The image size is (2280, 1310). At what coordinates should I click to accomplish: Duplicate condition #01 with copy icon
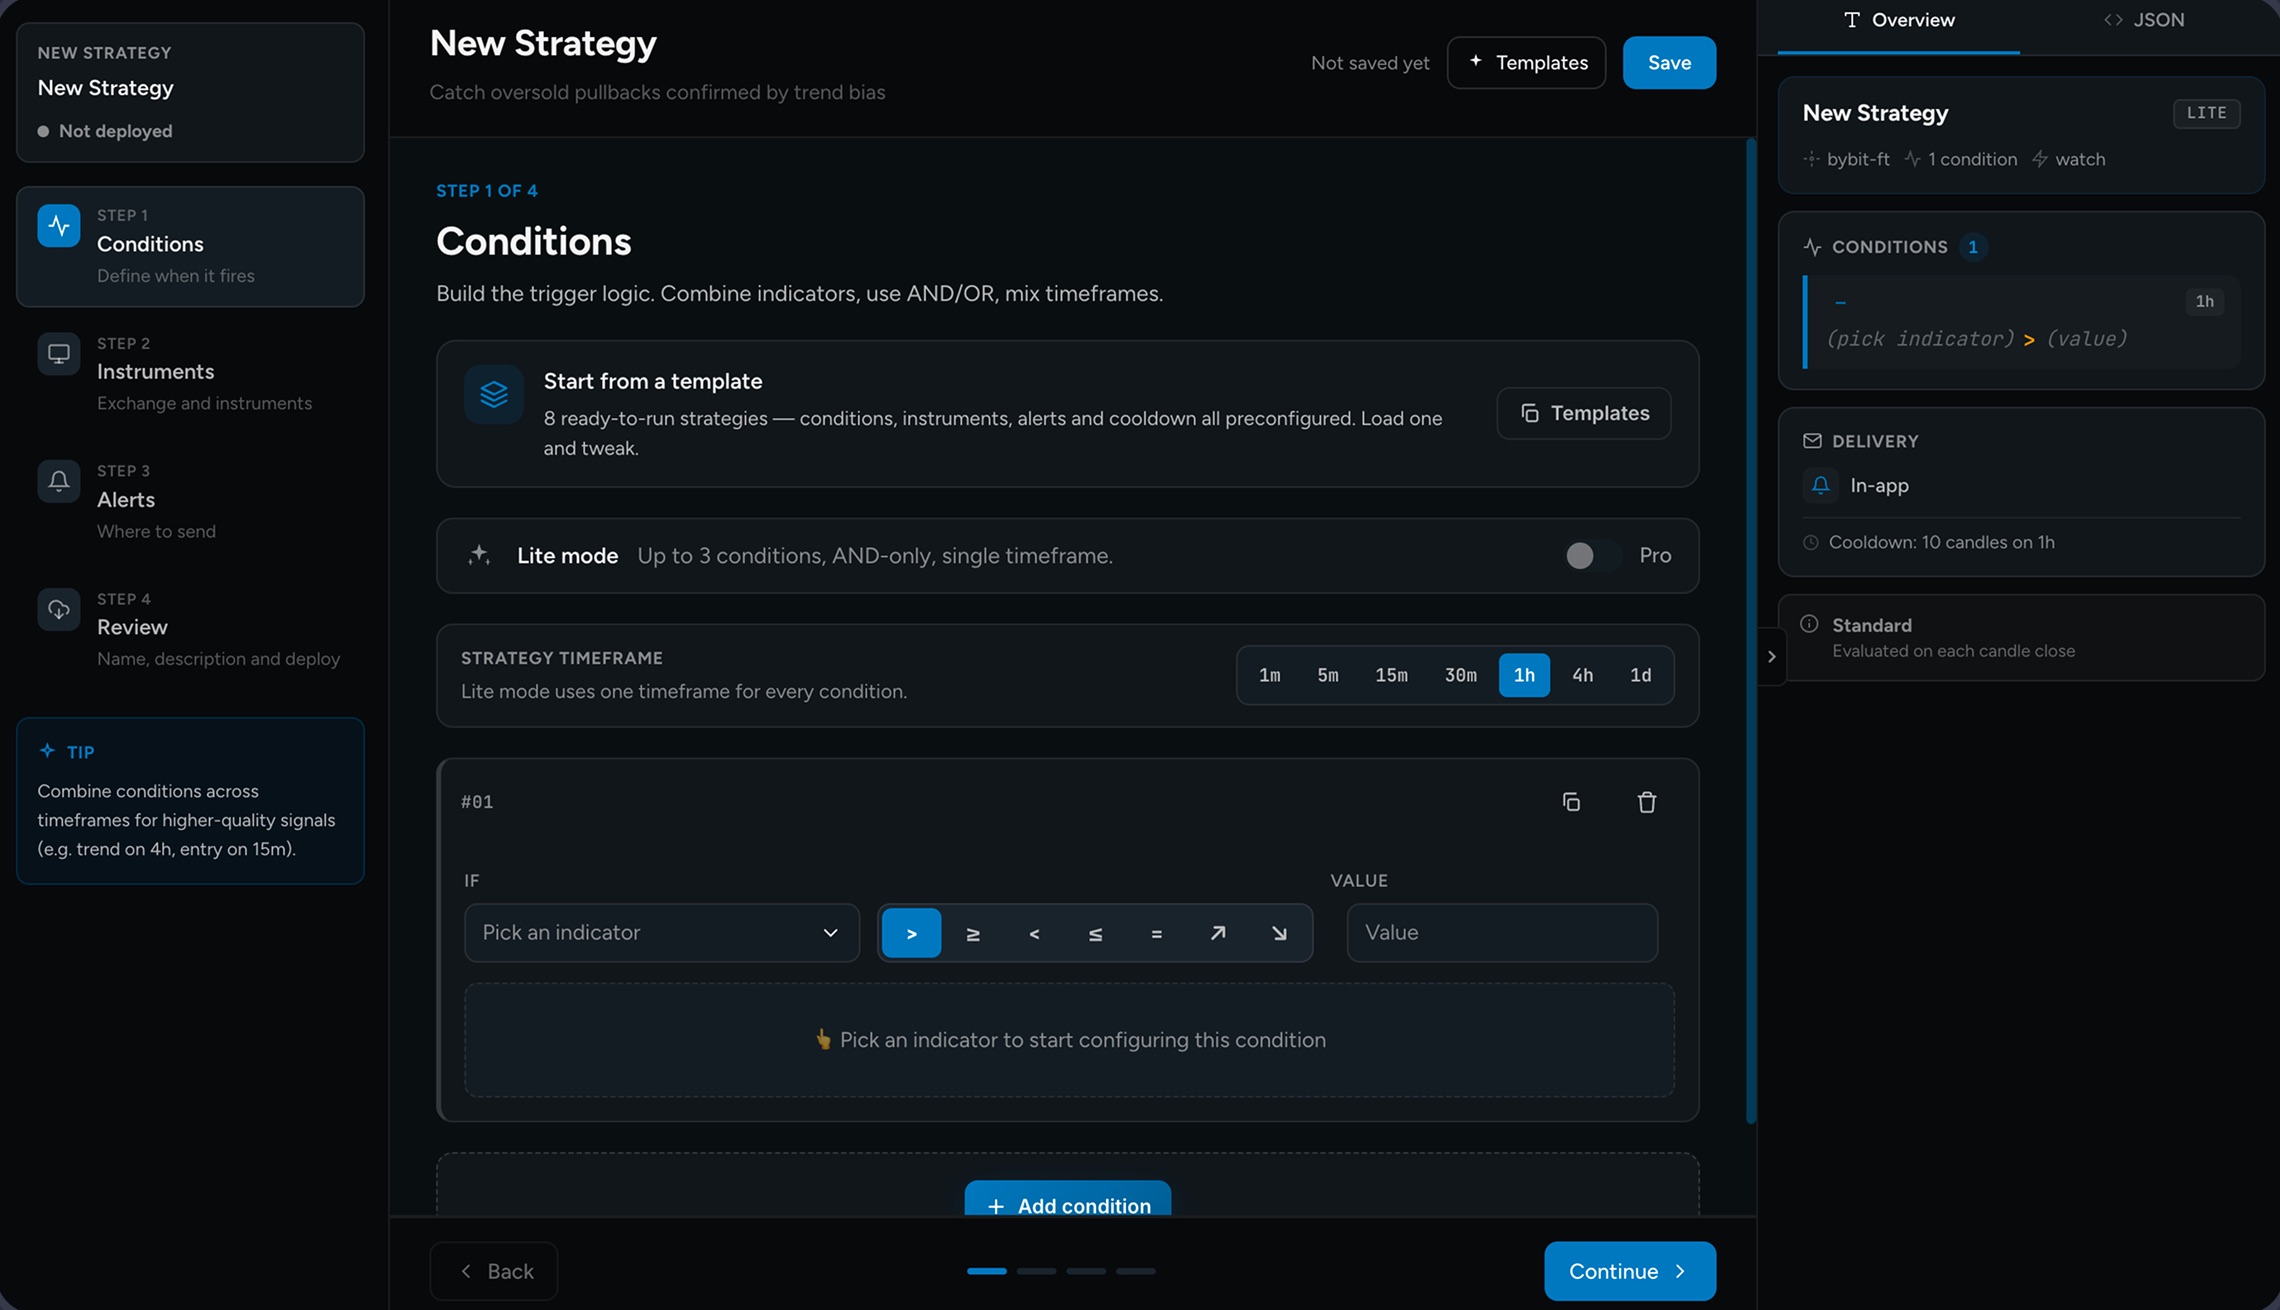pyautogui.click(x=1571, y=802)
